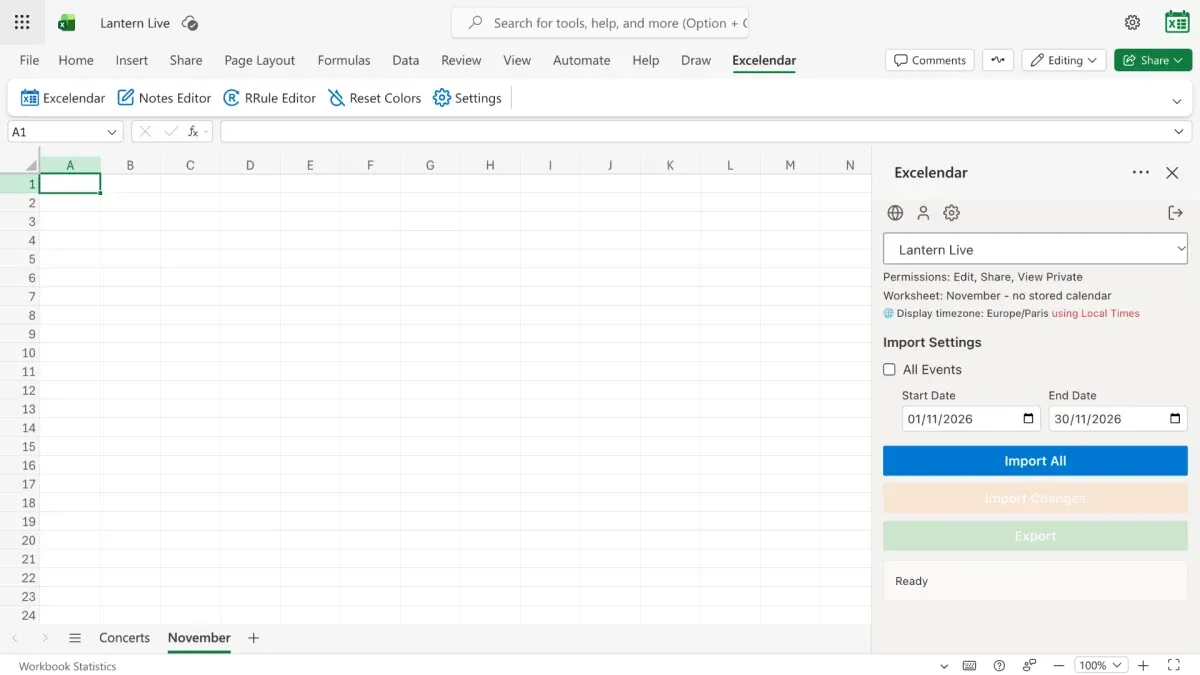This screenshot has width=1200, height=675.
Task: Switch to the Formulas ribbon tab
Action: 344,60
